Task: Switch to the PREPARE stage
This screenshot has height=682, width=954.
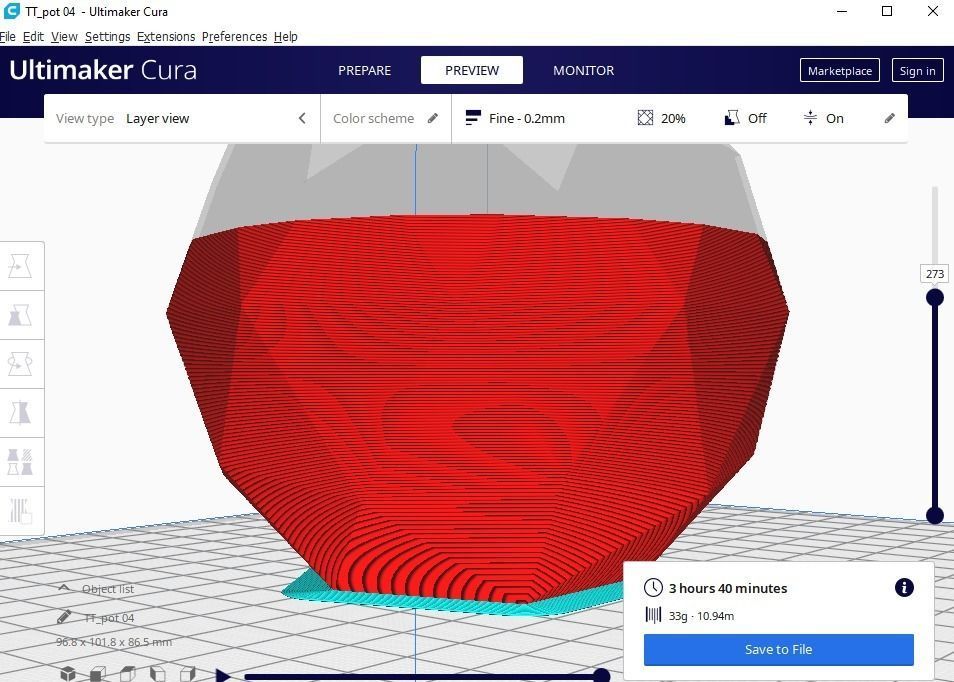Action: (364, 70)
